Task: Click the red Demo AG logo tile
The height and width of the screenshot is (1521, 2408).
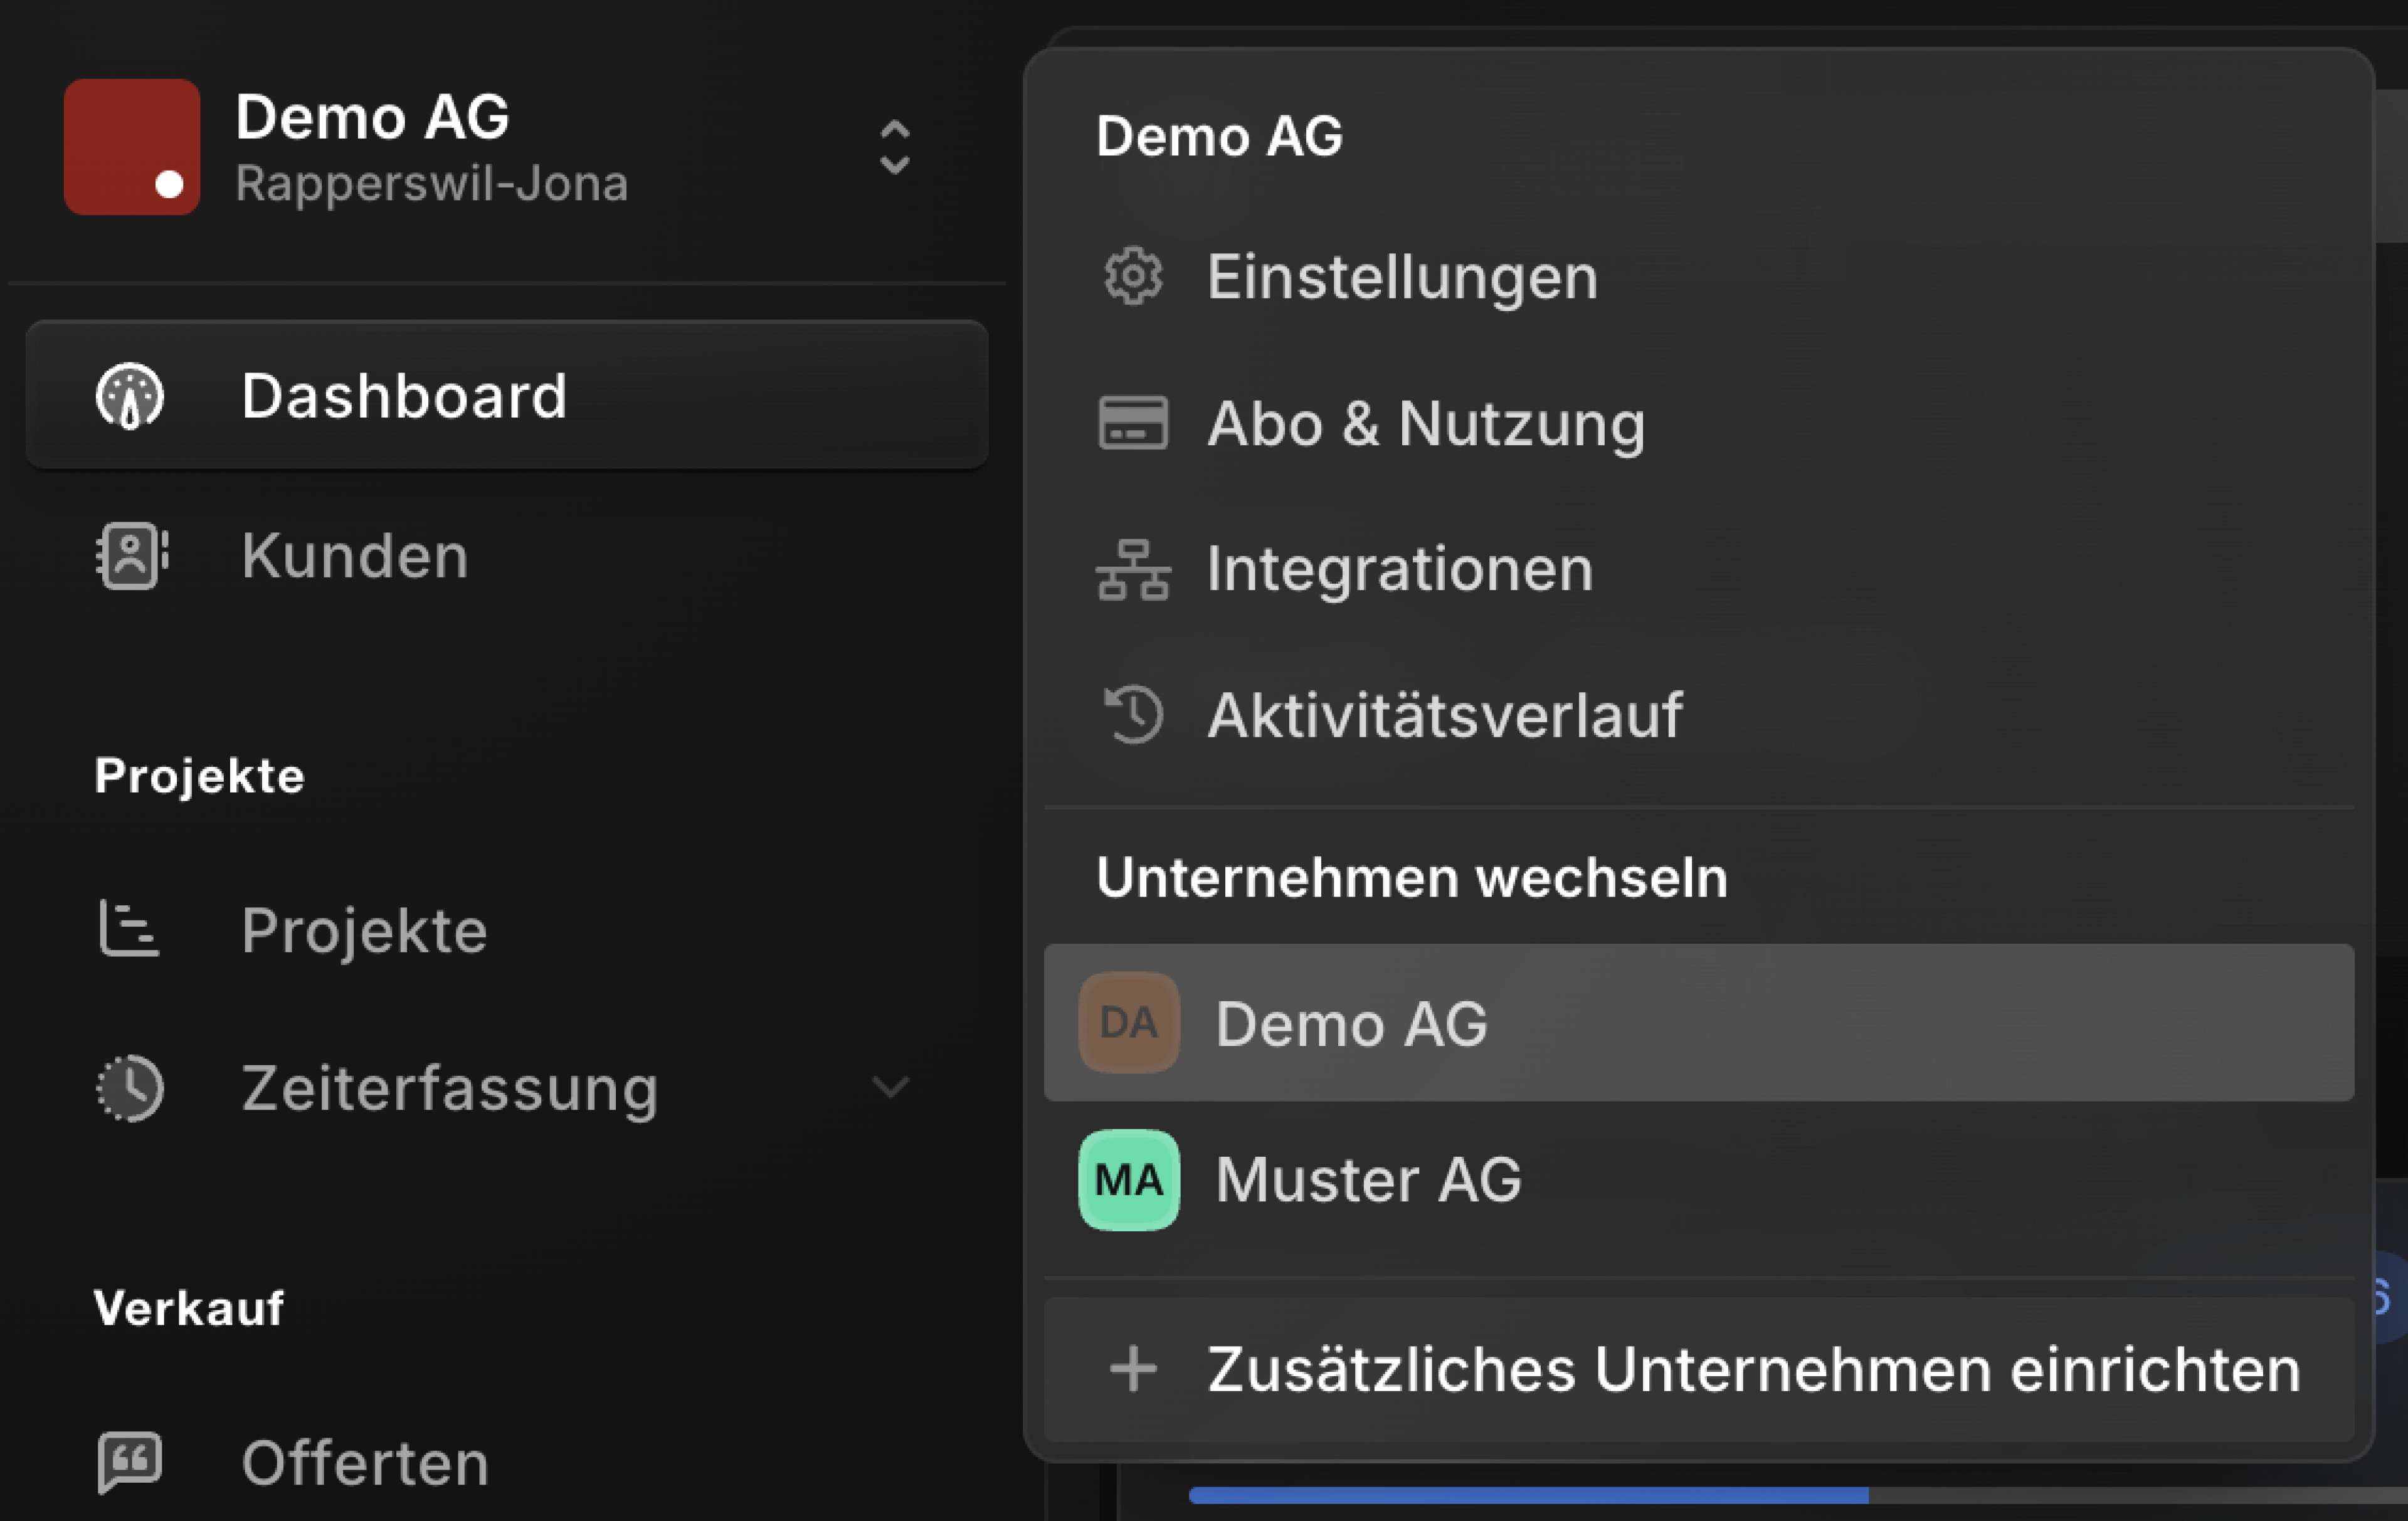Action: [x=132, y=147]
